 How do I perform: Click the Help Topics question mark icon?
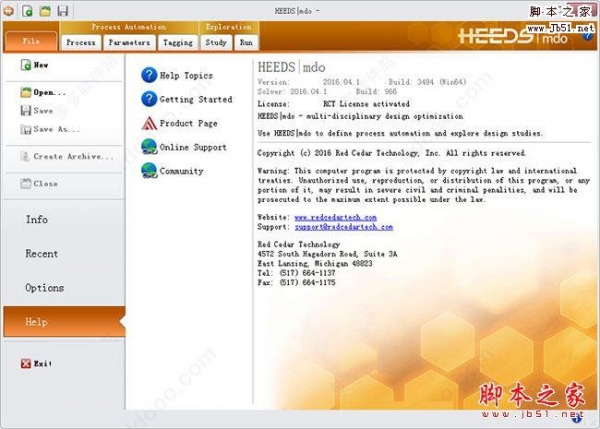tap(149, 75)
